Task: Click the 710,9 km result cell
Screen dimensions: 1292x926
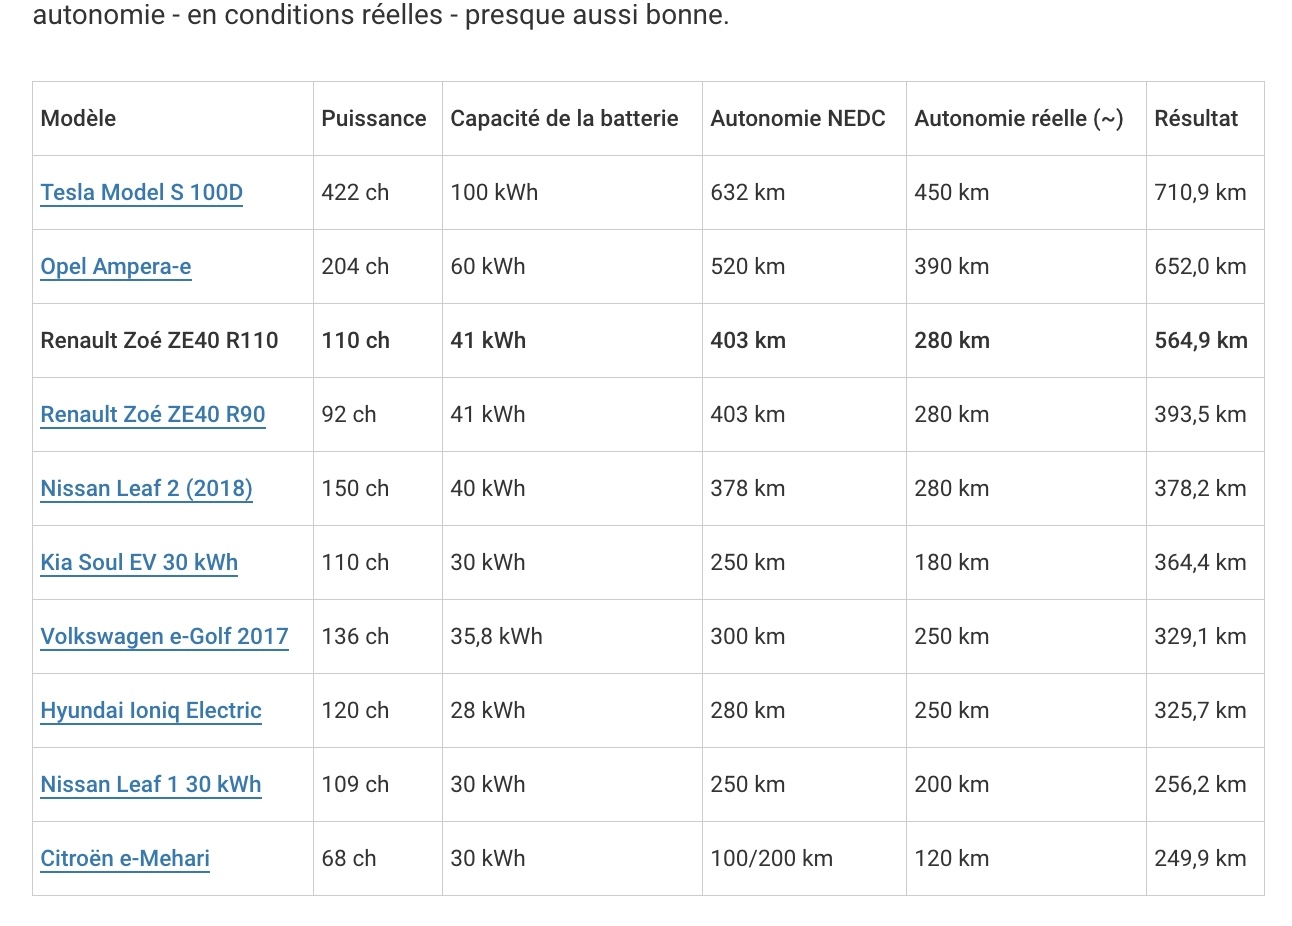Action: click(1200, 192)
